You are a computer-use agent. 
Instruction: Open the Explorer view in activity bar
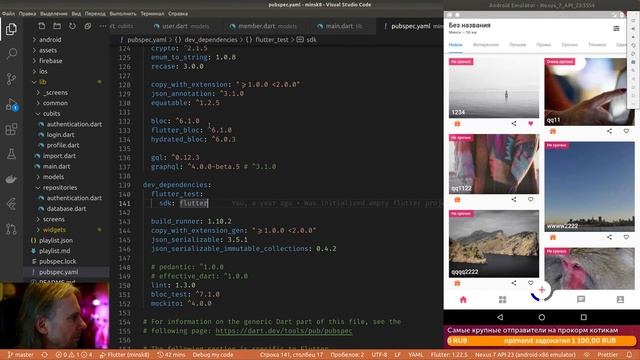[x=11, y=29]
